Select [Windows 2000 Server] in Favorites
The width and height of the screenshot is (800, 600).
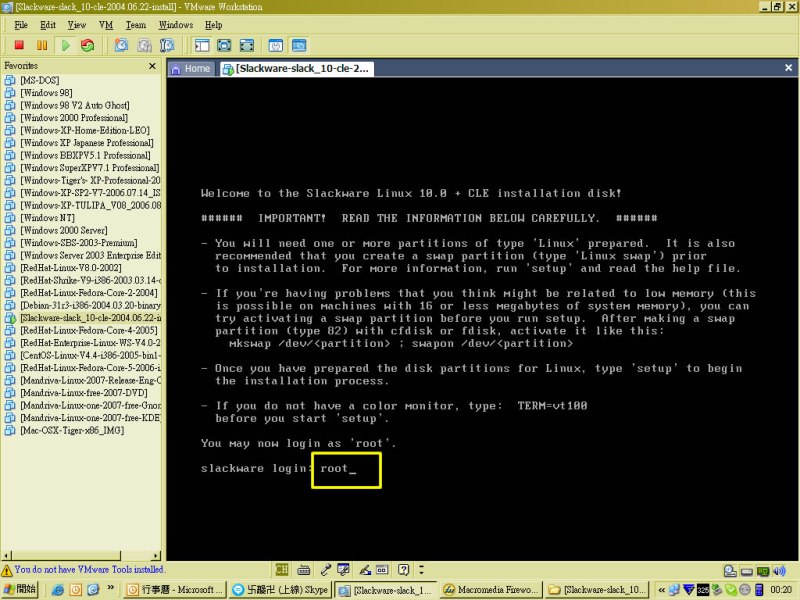pyautogui.click(x=64, y=230)
